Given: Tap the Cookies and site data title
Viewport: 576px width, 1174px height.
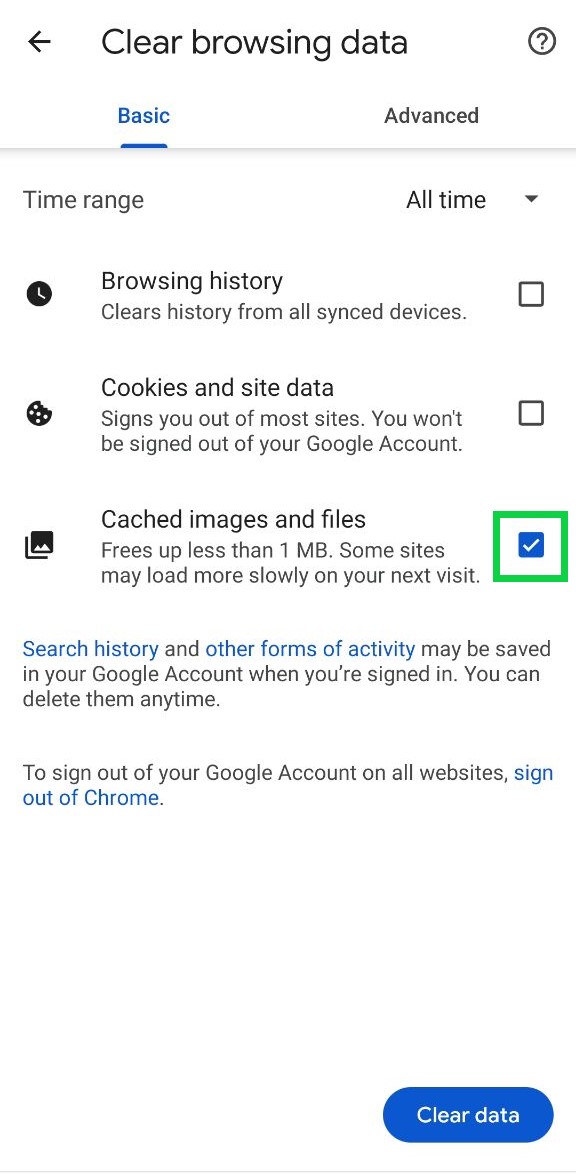Looking at the screenshot, I should coord(217,388).
